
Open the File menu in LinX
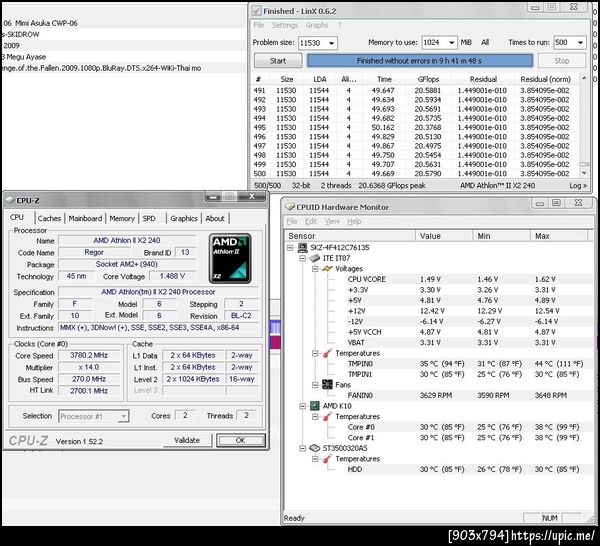coord(259,25)
